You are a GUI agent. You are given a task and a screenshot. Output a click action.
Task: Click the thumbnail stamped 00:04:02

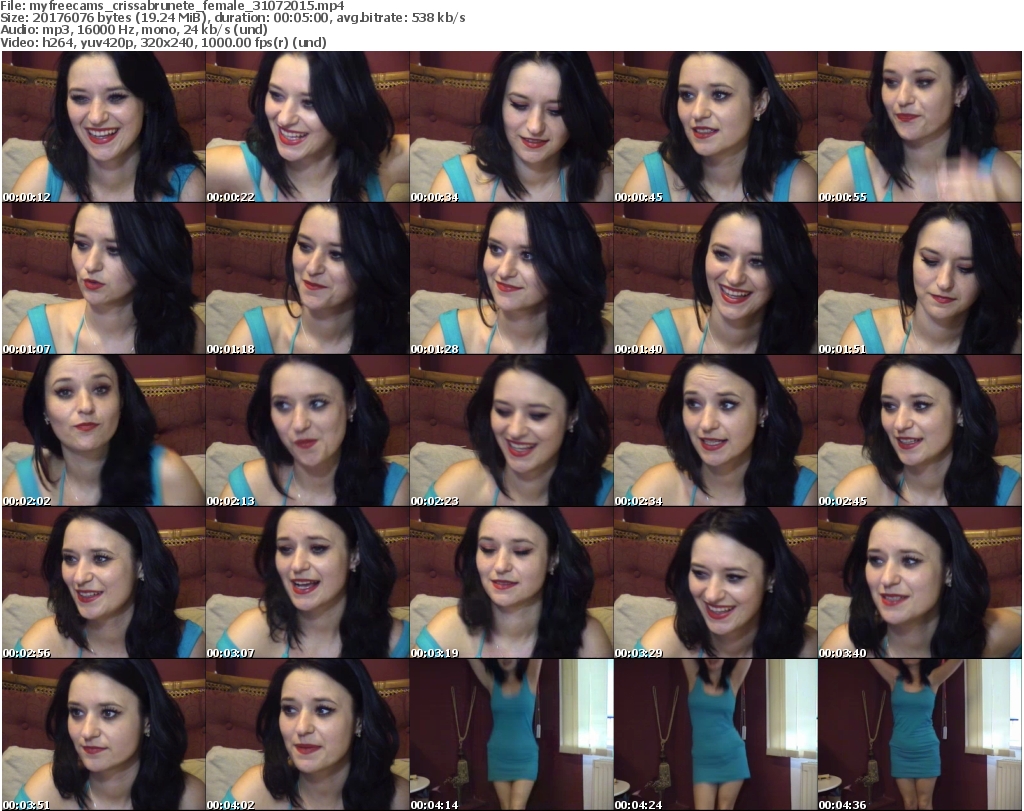click(x=308, y=735)
